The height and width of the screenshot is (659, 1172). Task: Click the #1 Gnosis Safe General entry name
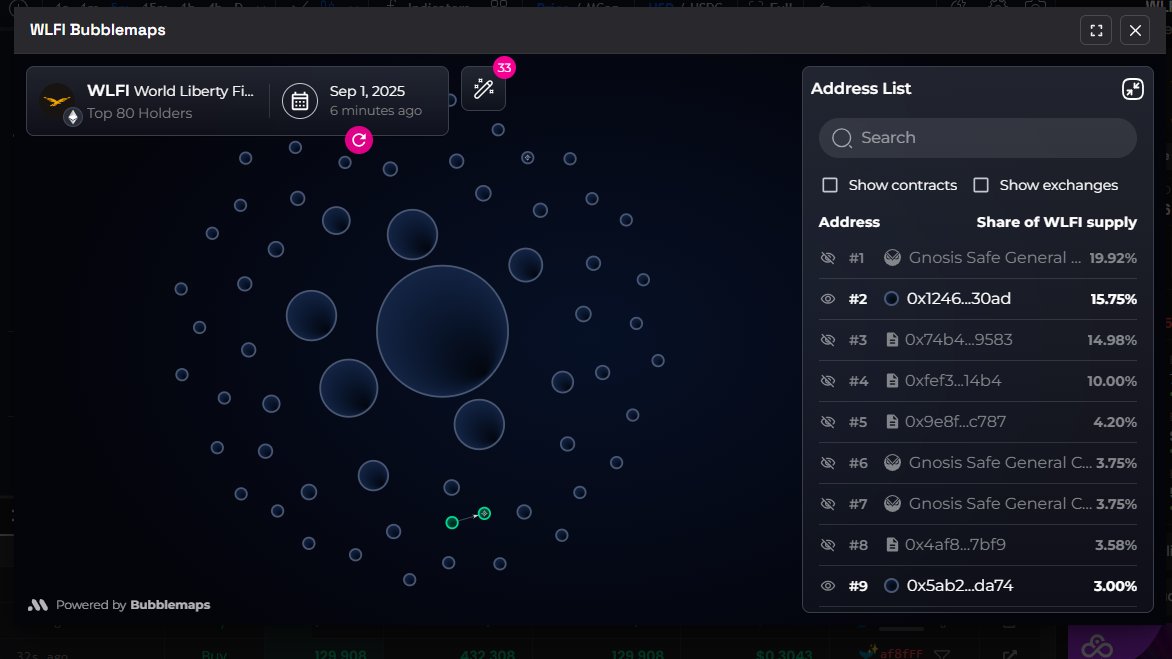(x=995, y=258)
